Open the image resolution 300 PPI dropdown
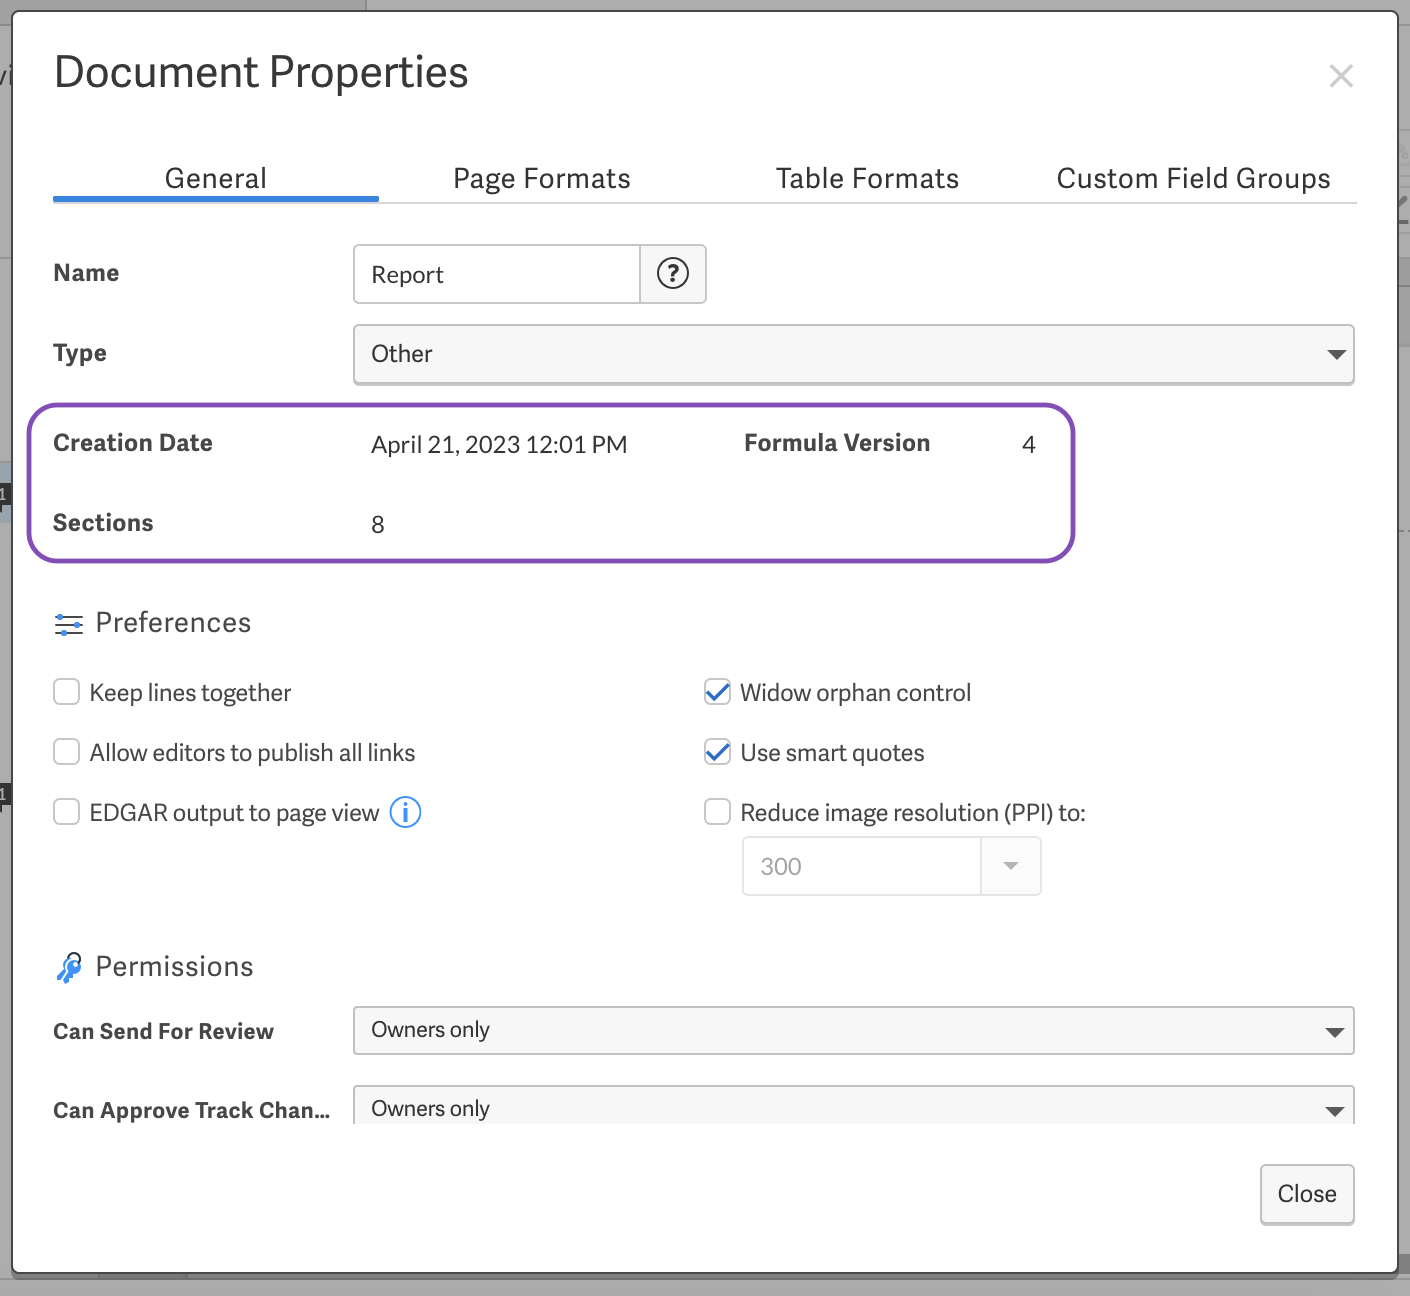Viewport: 1410px width, 1296px height. coord(1010,866)
